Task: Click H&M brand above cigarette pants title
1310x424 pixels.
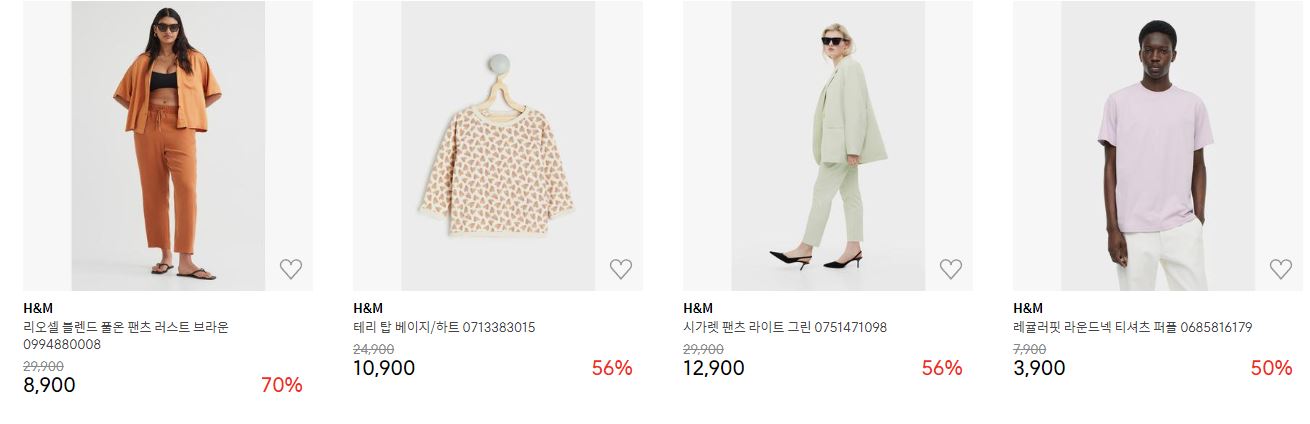Action: [698, 308]
